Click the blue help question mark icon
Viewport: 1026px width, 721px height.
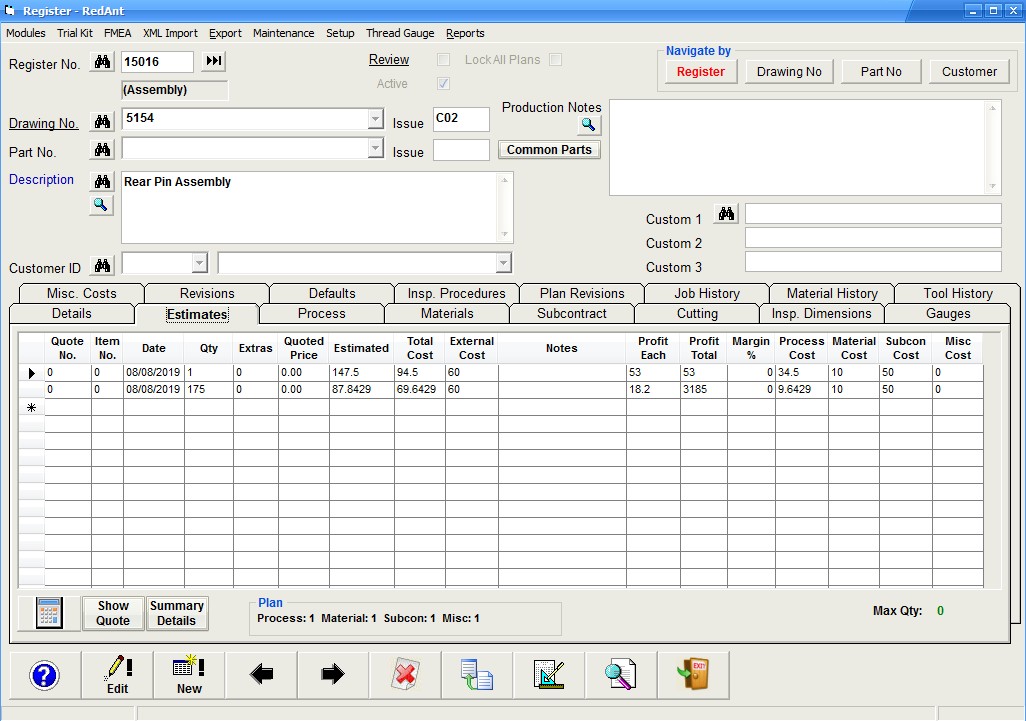(45, 675)
